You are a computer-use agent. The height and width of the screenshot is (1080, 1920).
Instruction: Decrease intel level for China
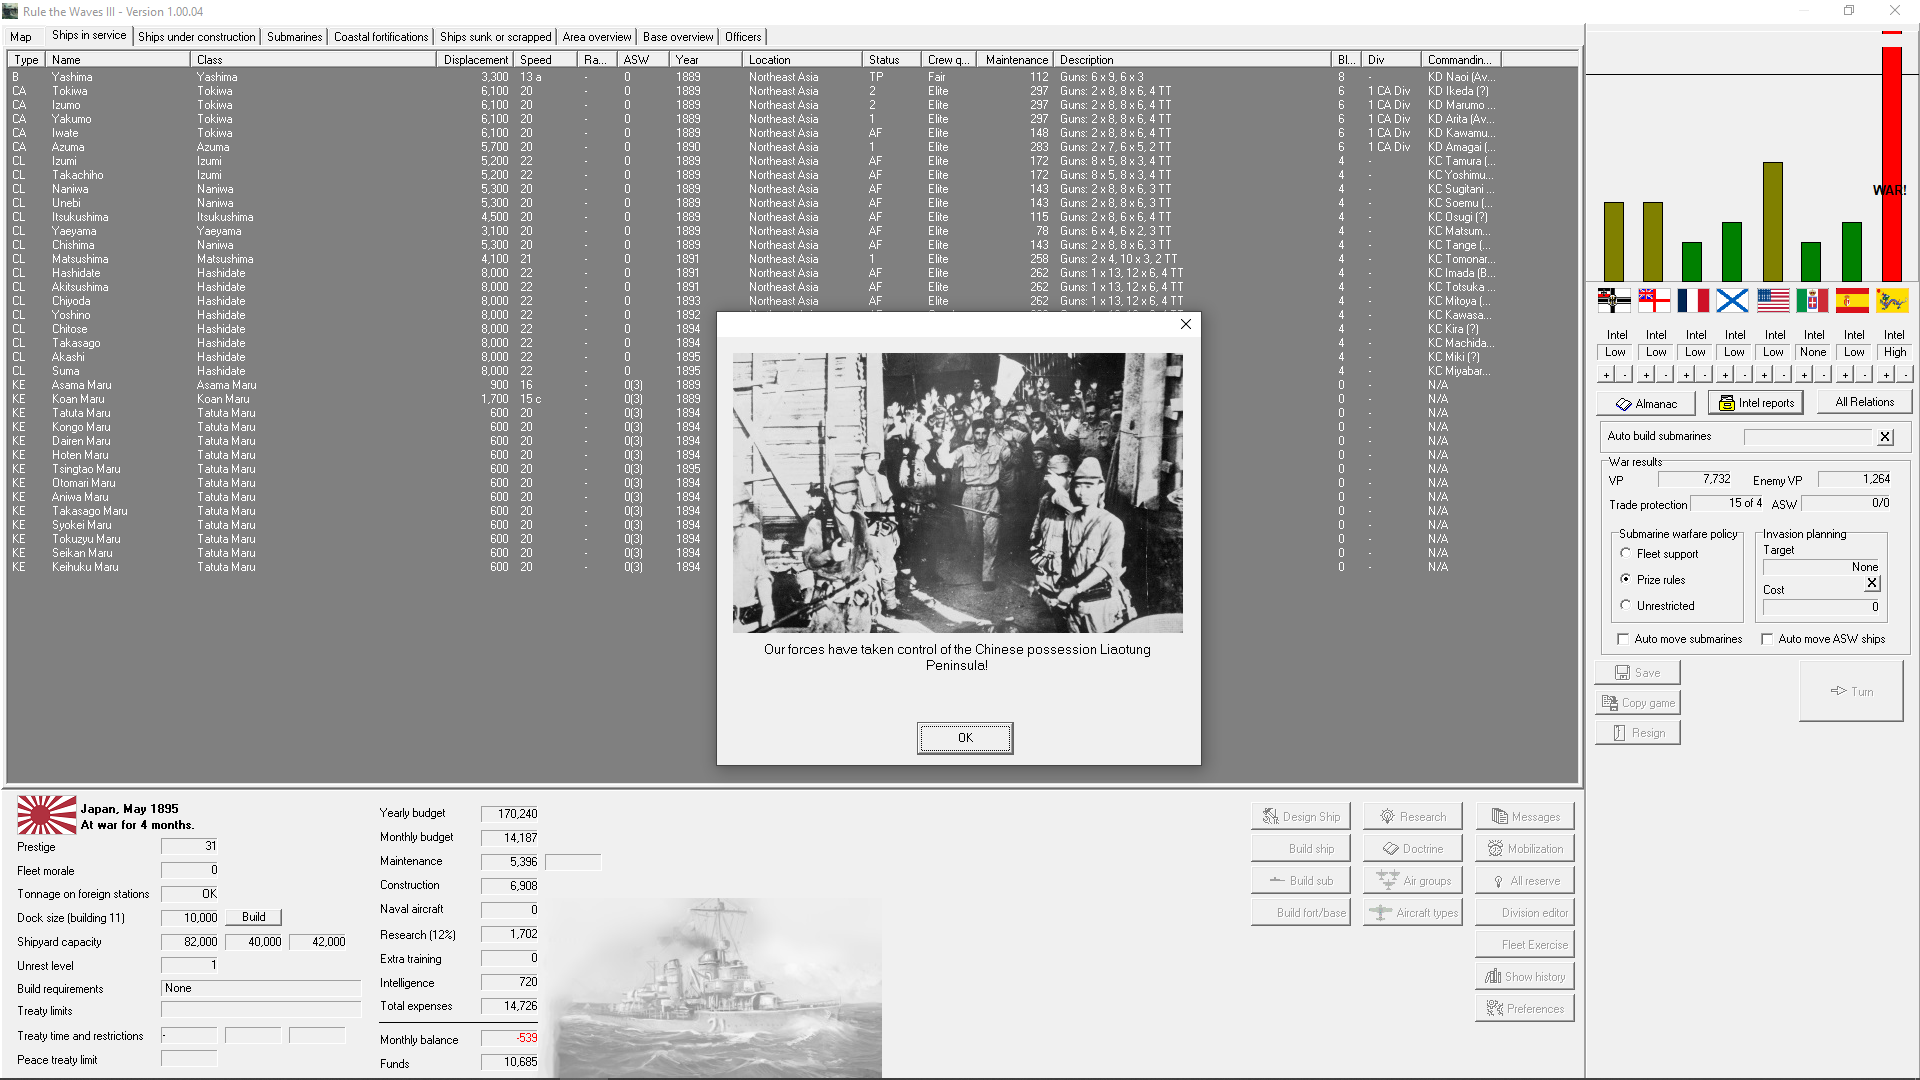pos(1905,375)
